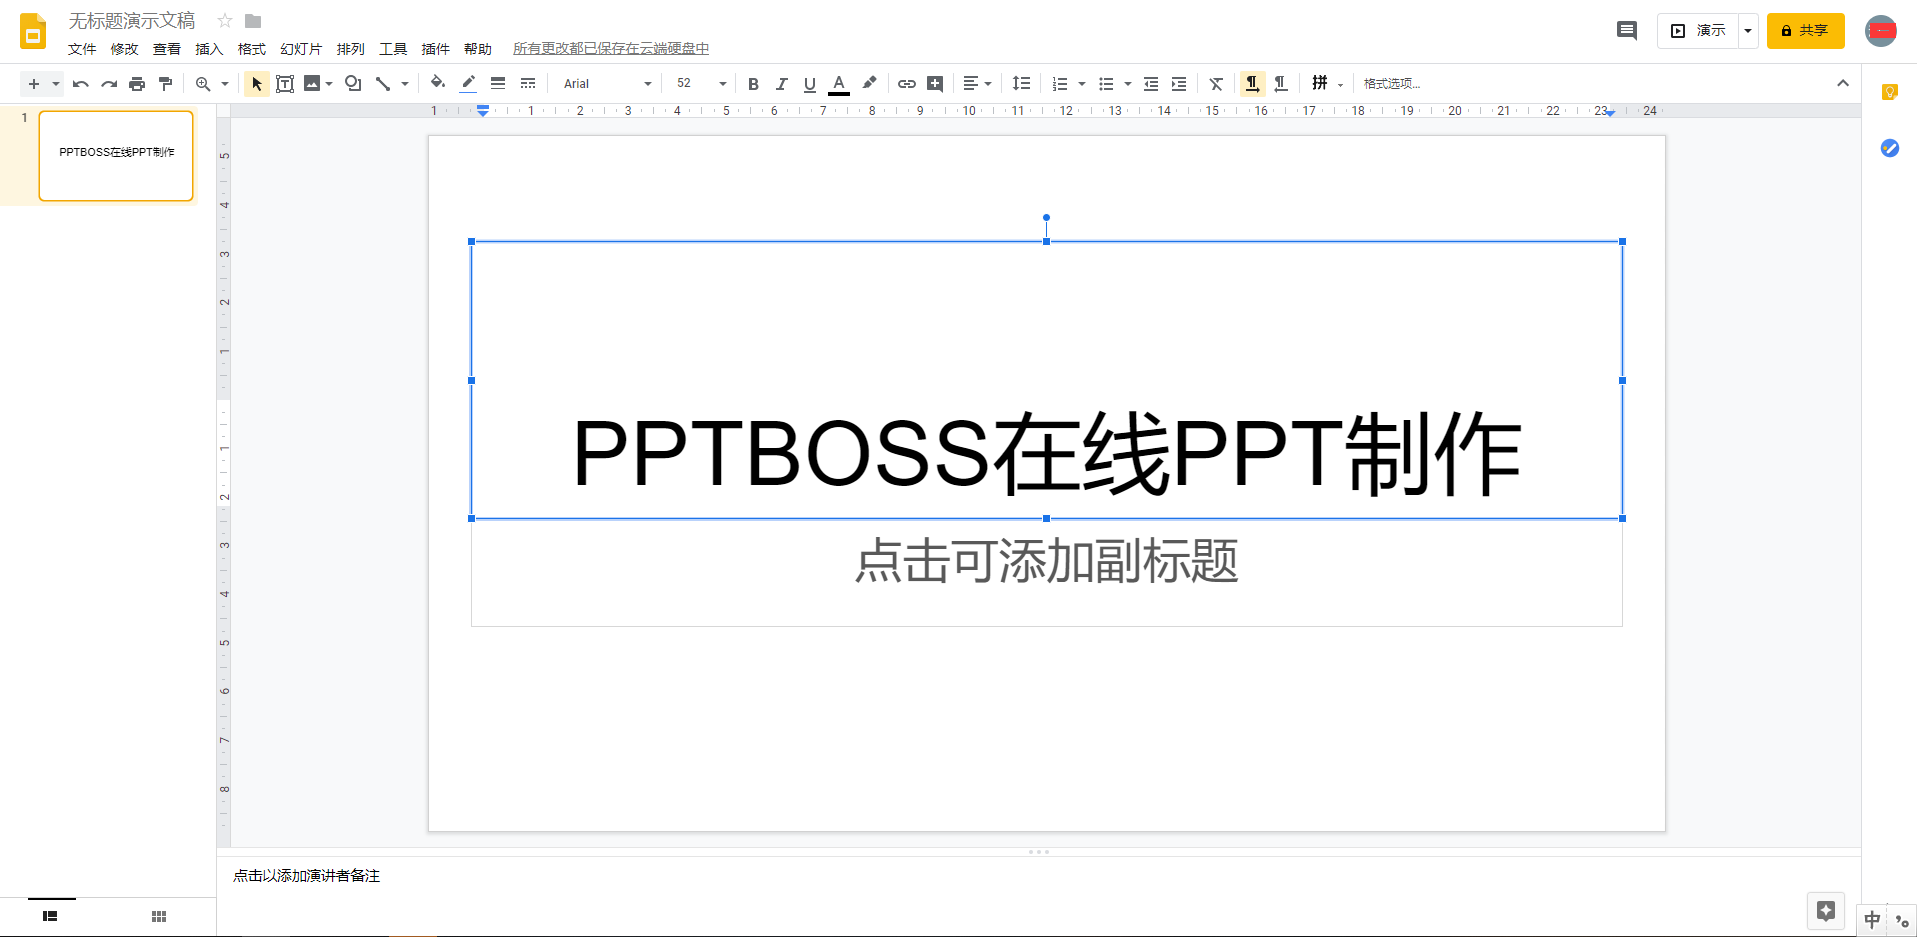The height and width of the screenshot is (937, 1917).
Task: Decrease the text indent
Action: pyautogui.click(x=1151, y=84)
